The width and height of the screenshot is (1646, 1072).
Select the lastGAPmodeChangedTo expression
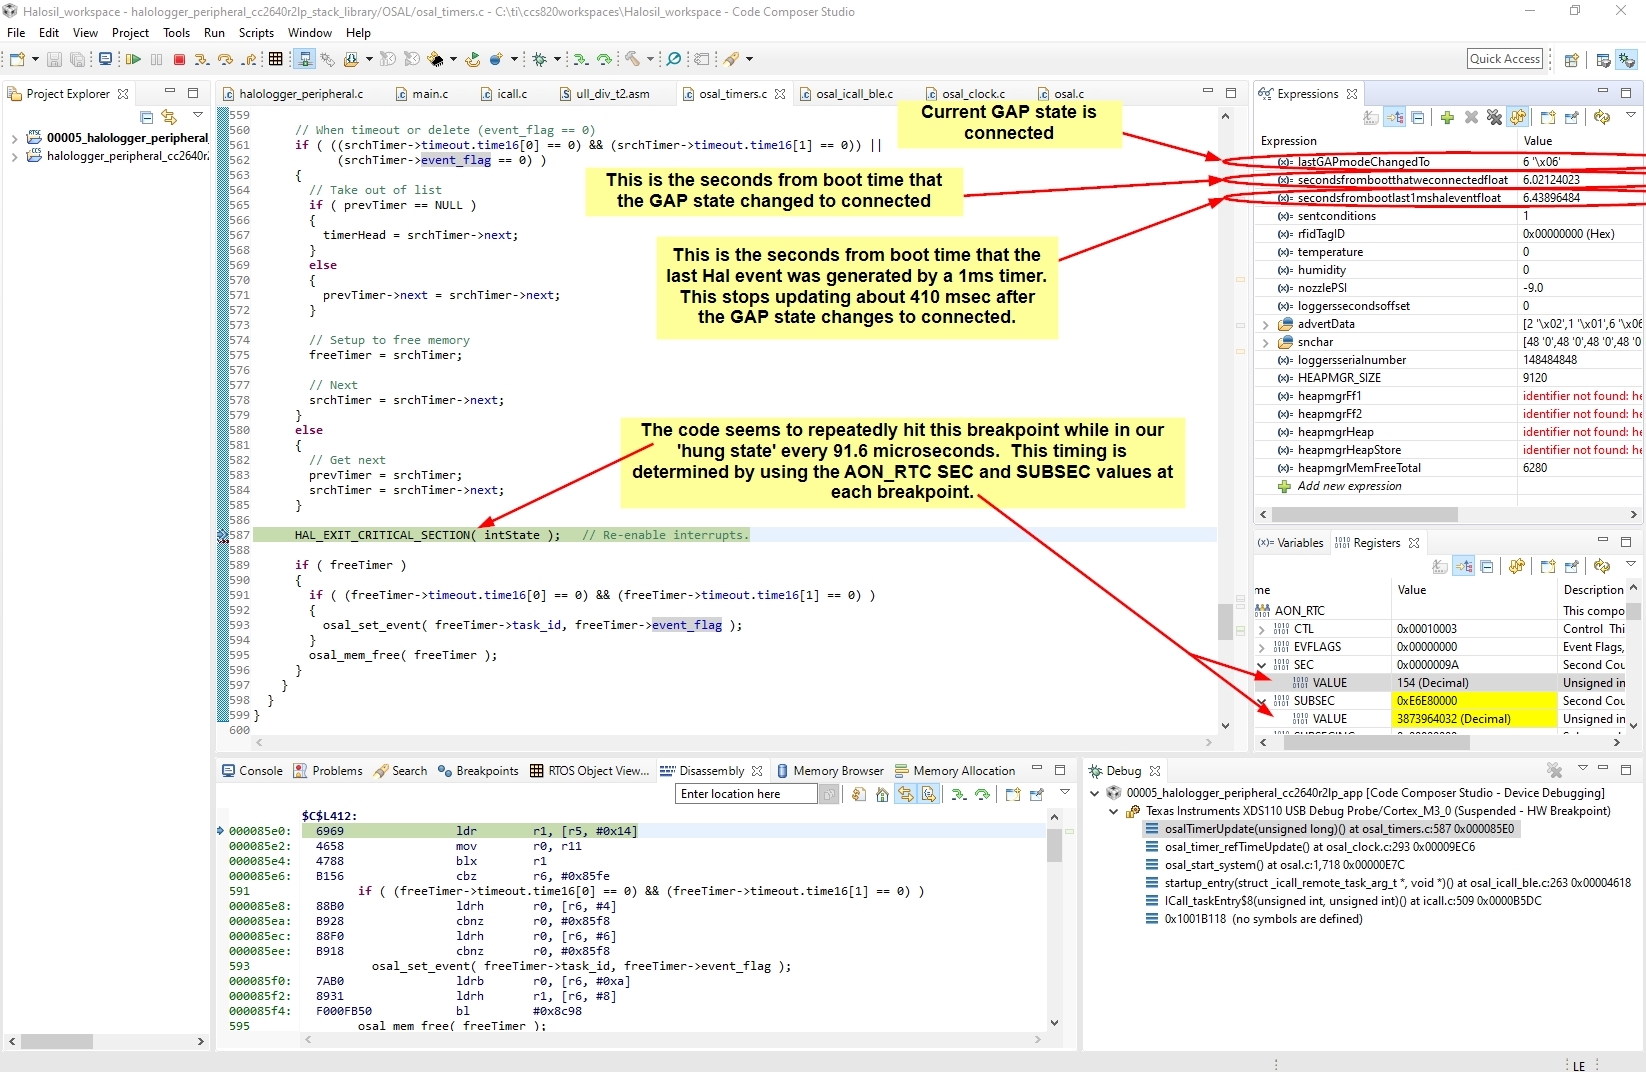pyautogui.click(x=1363, y=162)
